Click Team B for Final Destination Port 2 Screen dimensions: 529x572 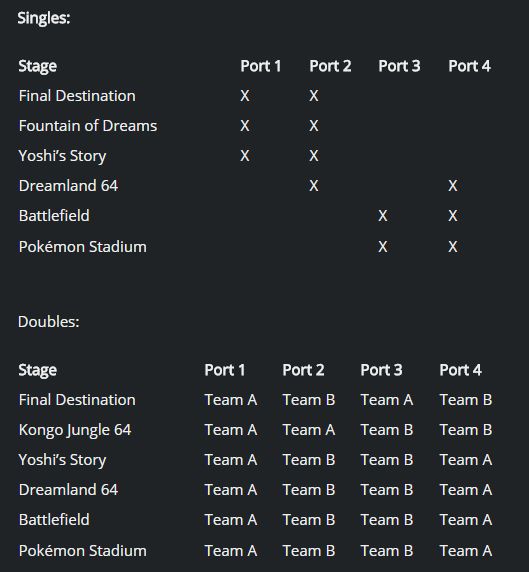tap(309, 400)
